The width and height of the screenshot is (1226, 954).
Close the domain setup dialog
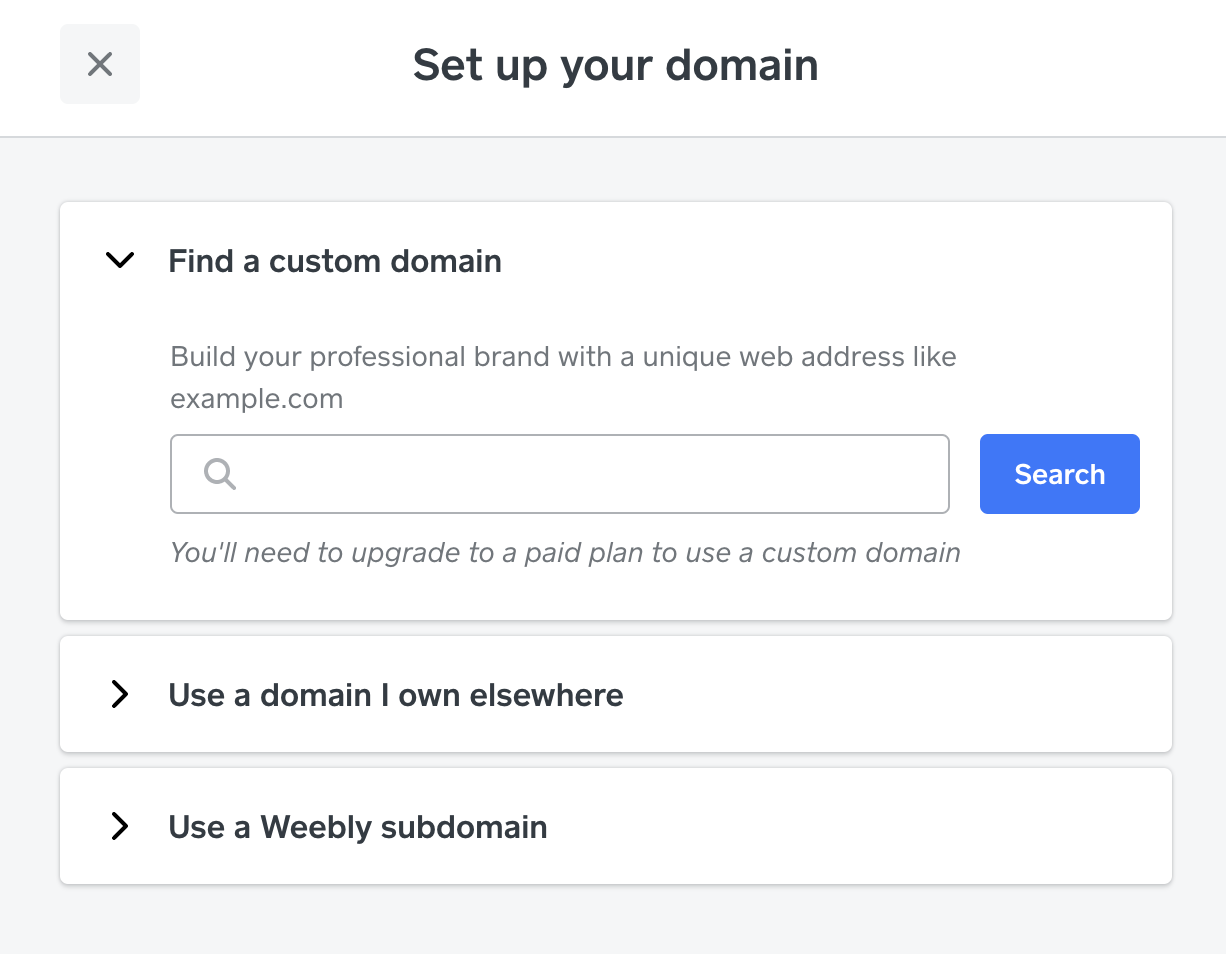[100, 65]
